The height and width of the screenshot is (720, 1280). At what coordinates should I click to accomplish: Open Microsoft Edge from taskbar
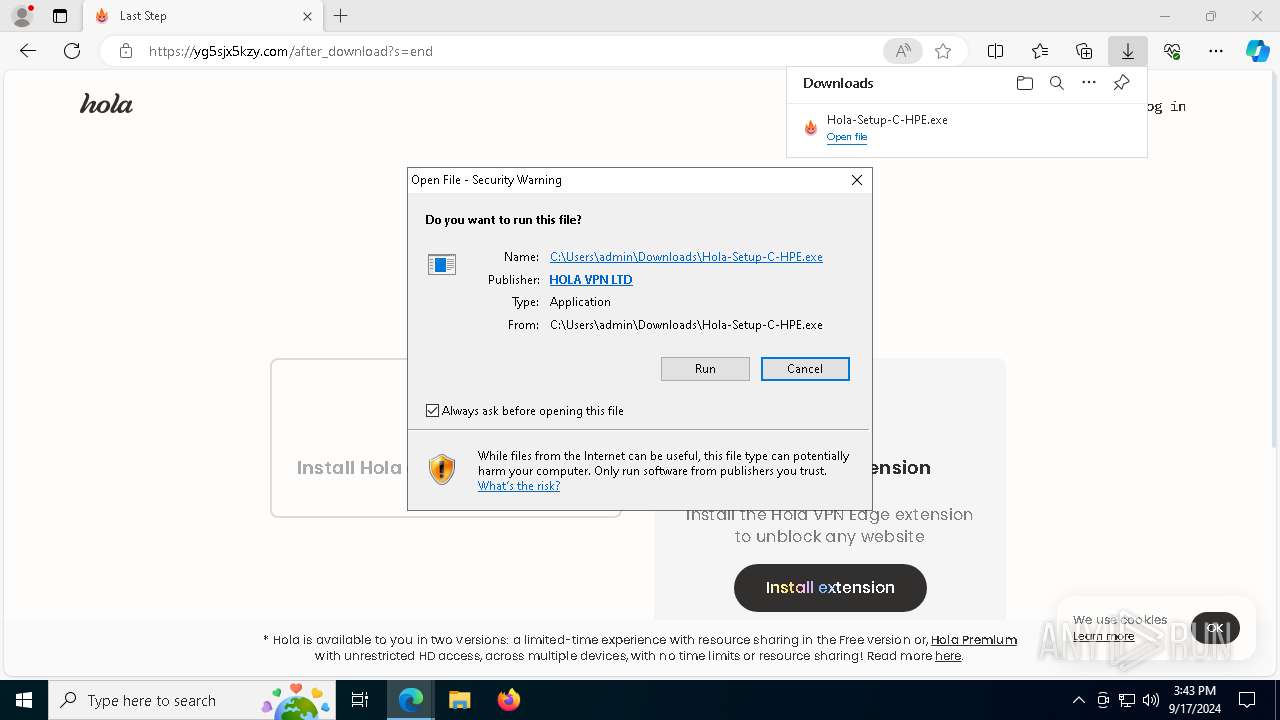tap(411, 700)
